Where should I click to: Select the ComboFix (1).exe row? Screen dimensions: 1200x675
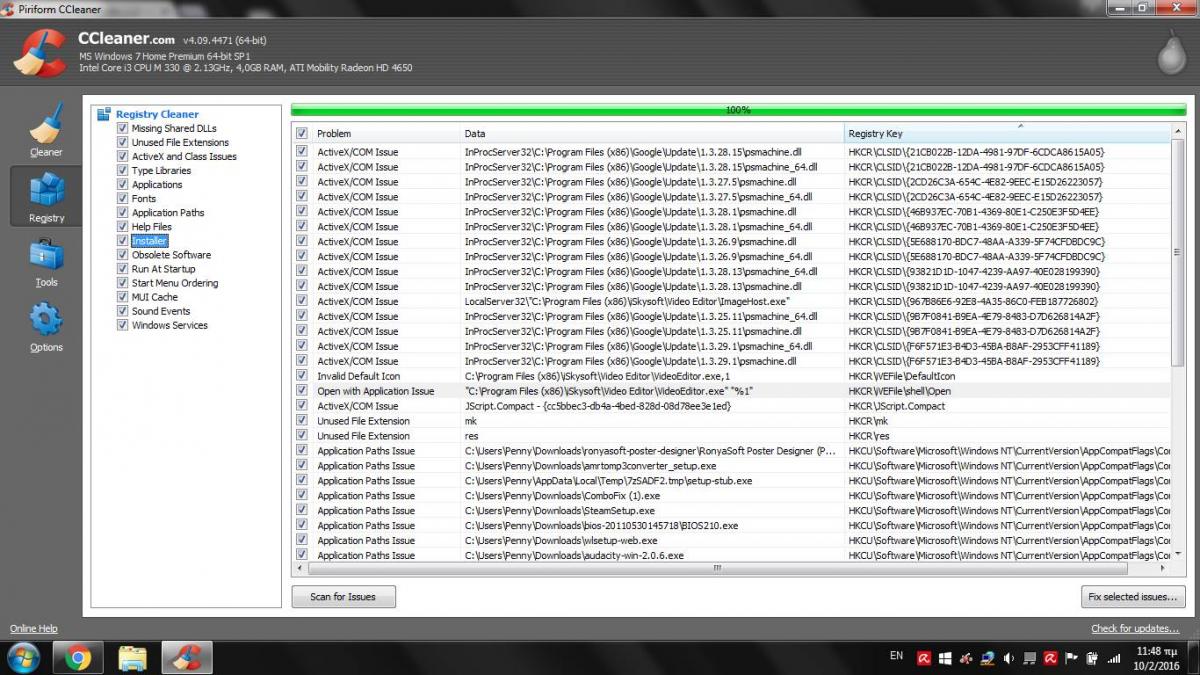(731, 495)
